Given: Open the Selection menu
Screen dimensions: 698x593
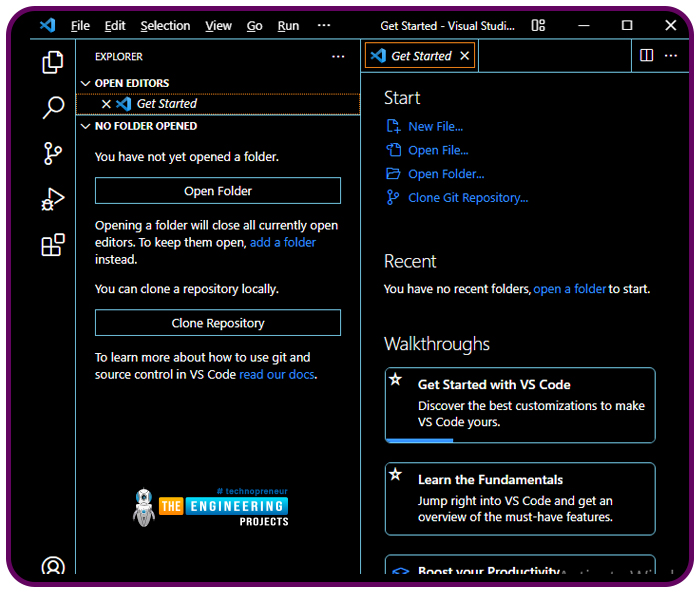Looking at the screenshot, I should (x=165, y=26).
